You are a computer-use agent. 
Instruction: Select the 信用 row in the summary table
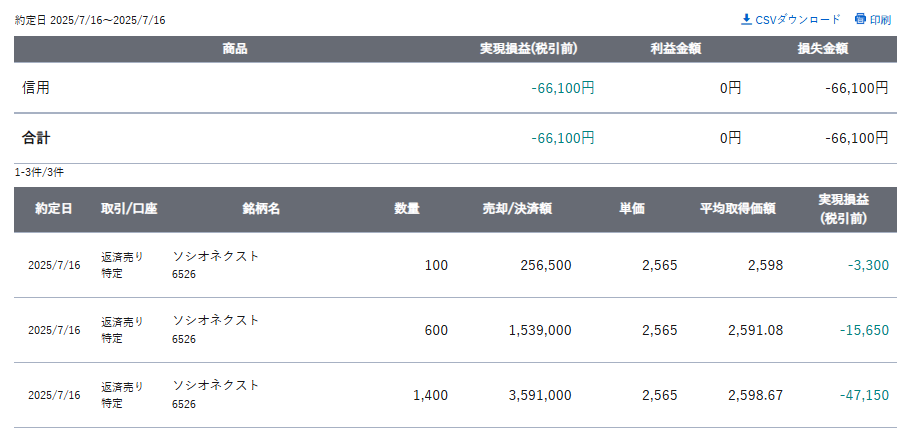tap(455, 88)
